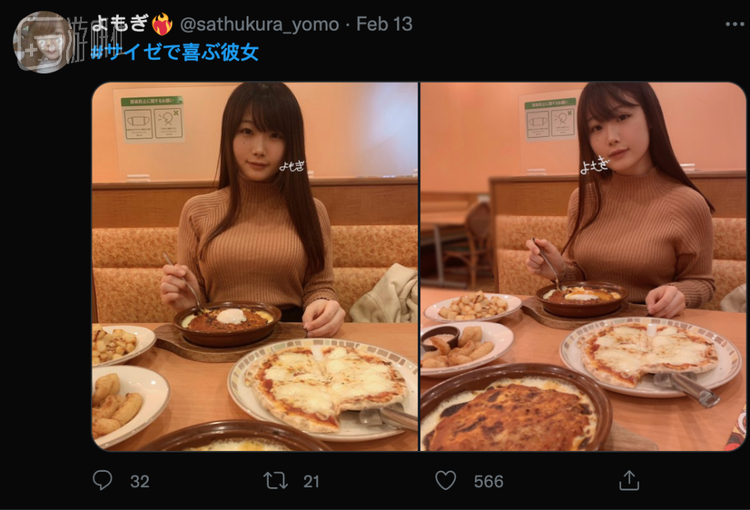The width and height of the screenshot is (750, 510).
Task: Click the pizza in the left photo
Action: click(325, 386)
